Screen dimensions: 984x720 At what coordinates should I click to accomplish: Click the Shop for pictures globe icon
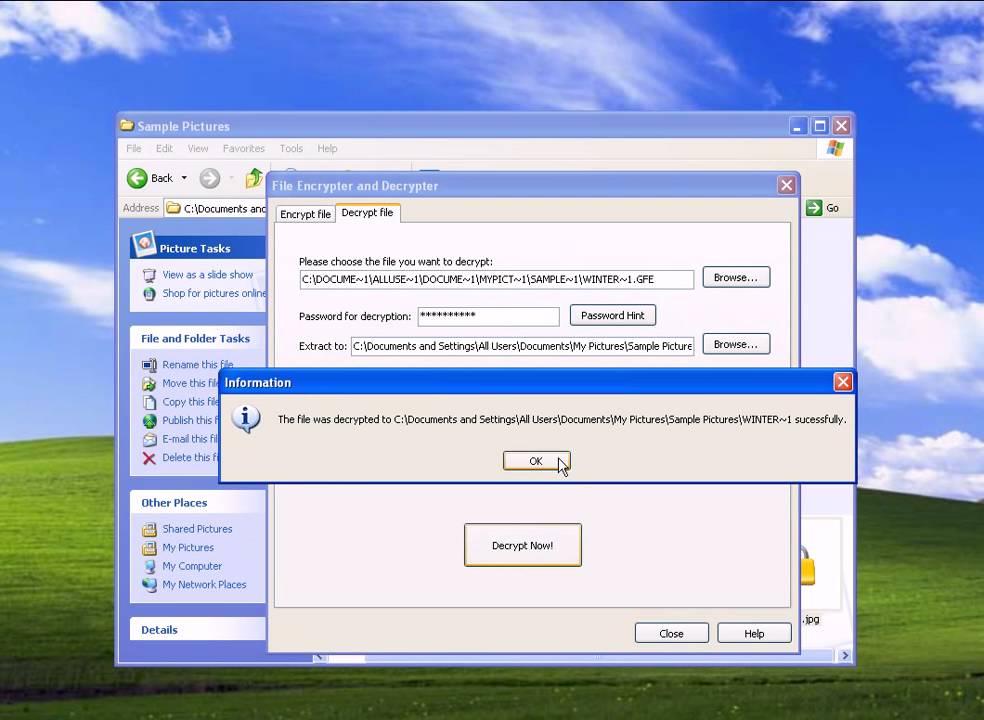click(x=149, y=294)
